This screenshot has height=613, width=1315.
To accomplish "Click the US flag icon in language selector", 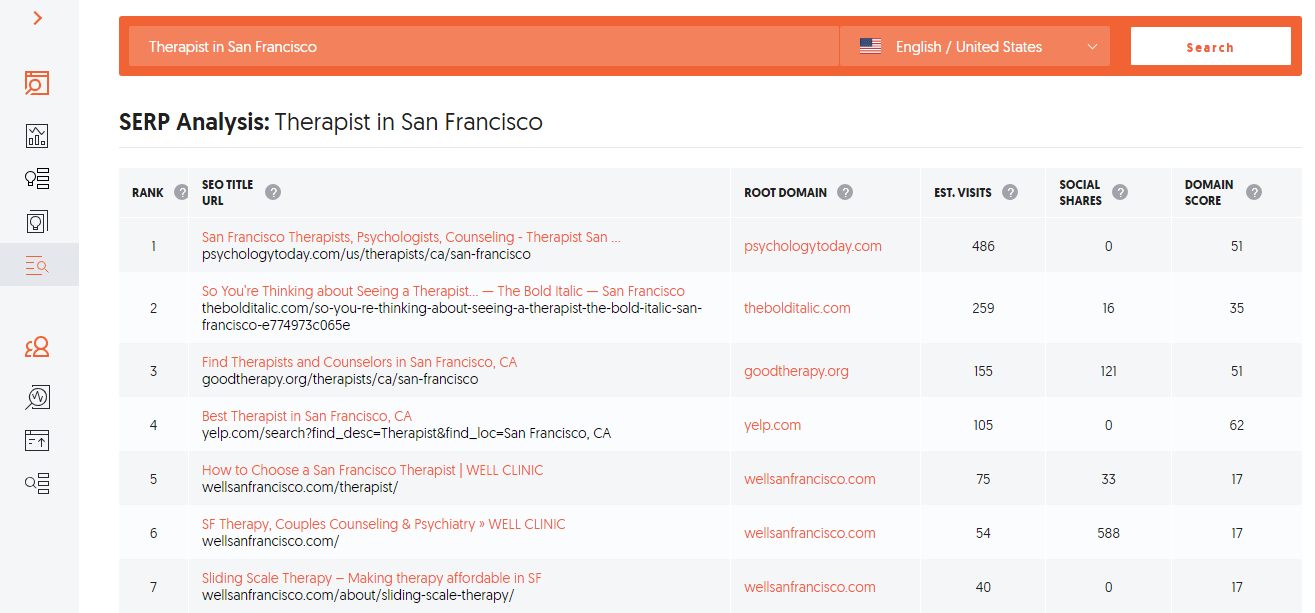I will pyautogui.click(x=871, y=46).
